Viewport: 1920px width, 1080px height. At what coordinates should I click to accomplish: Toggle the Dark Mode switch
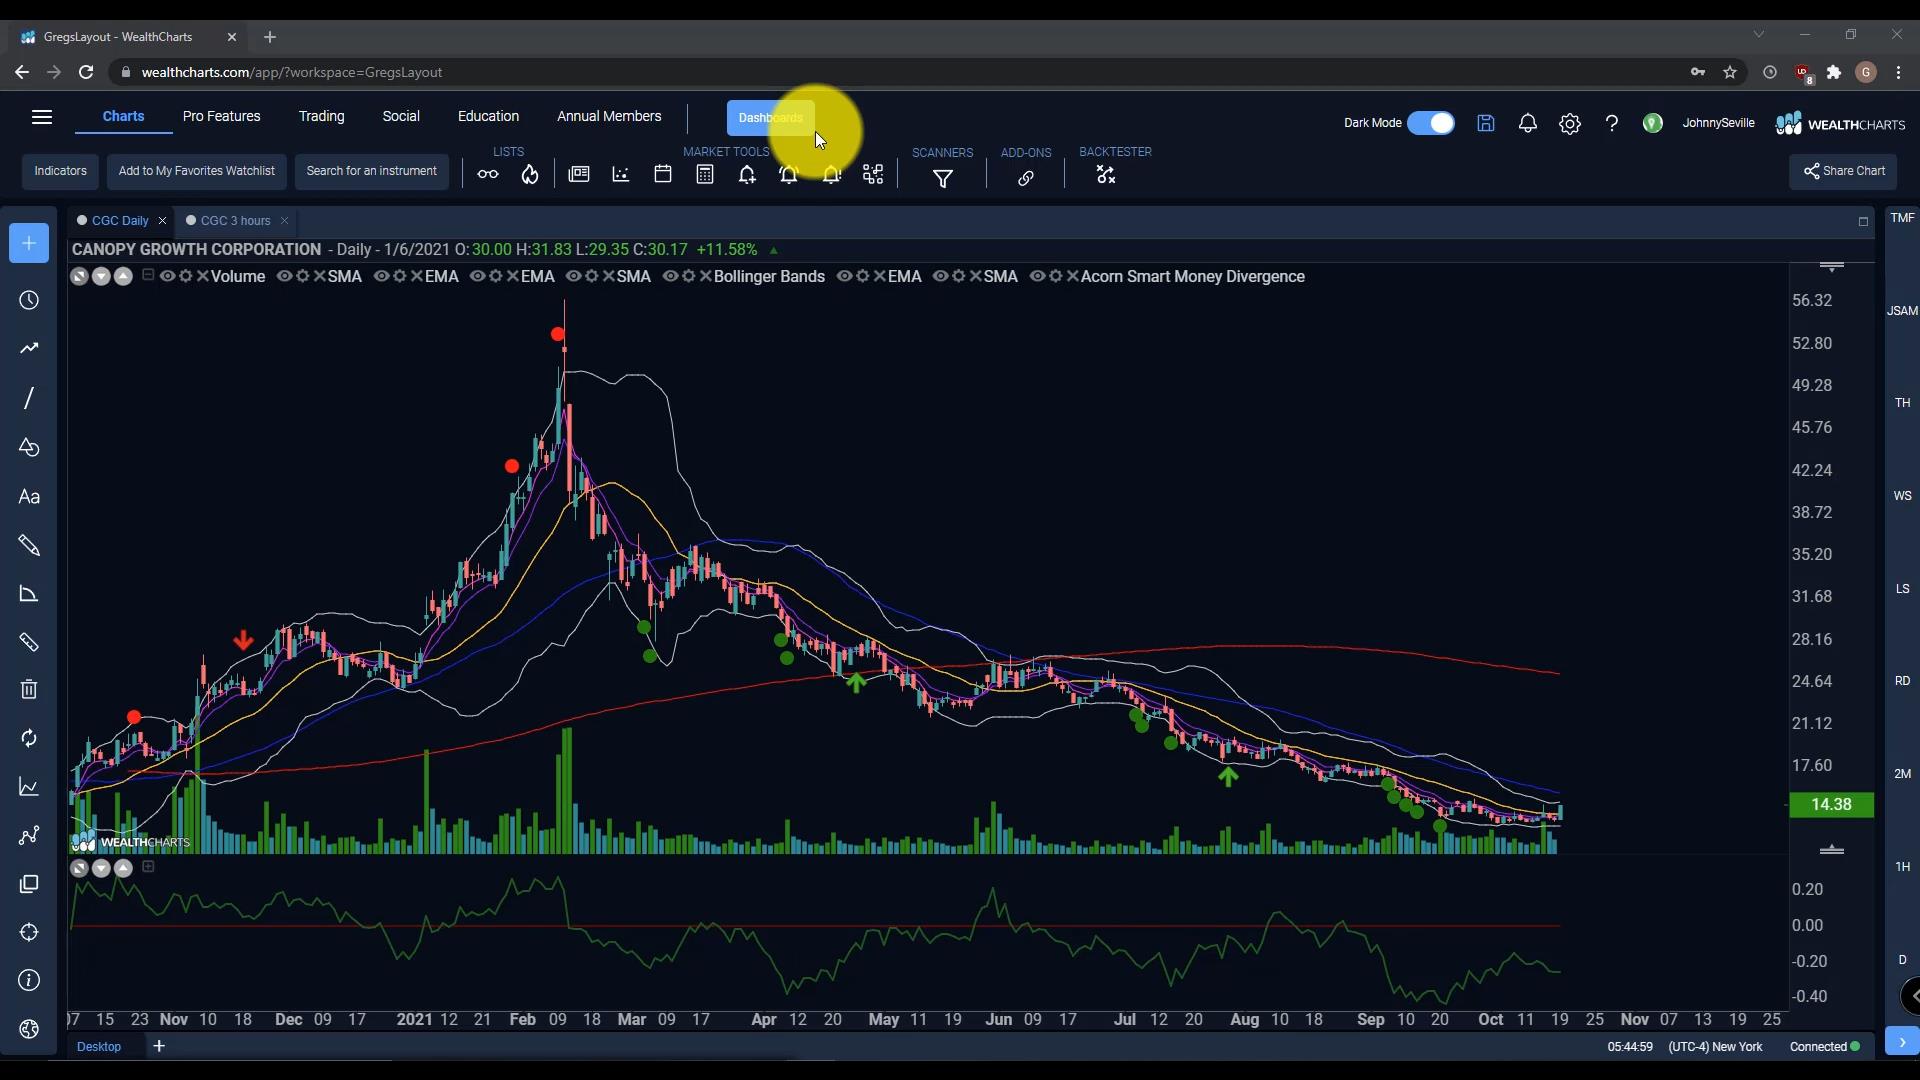(1431, 123)
